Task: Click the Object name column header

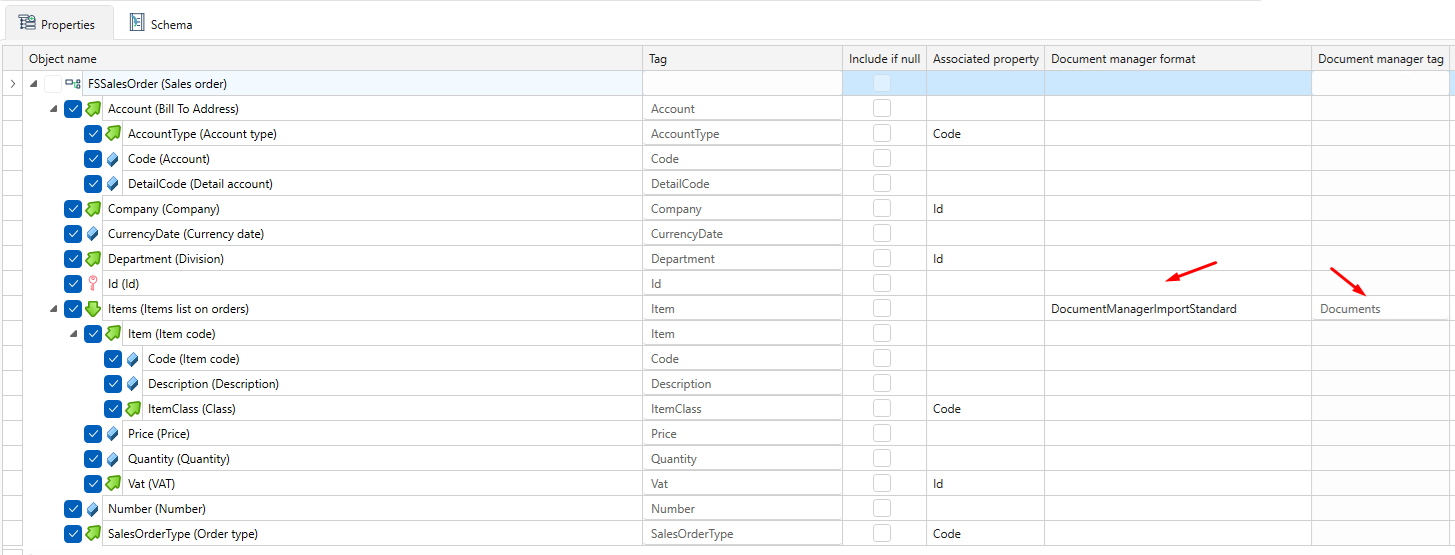Action: pos(333,59)
